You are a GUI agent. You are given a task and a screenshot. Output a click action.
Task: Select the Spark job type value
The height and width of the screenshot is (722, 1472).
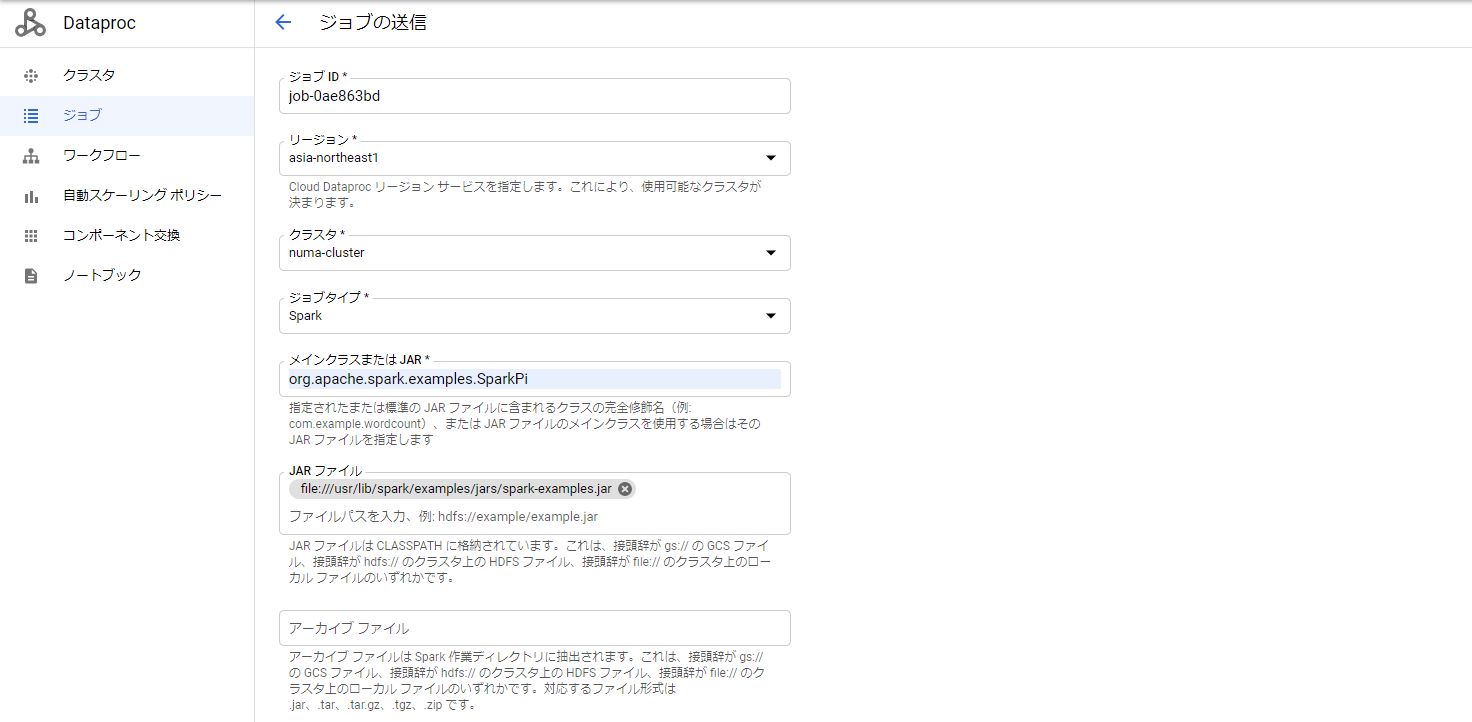306,316
